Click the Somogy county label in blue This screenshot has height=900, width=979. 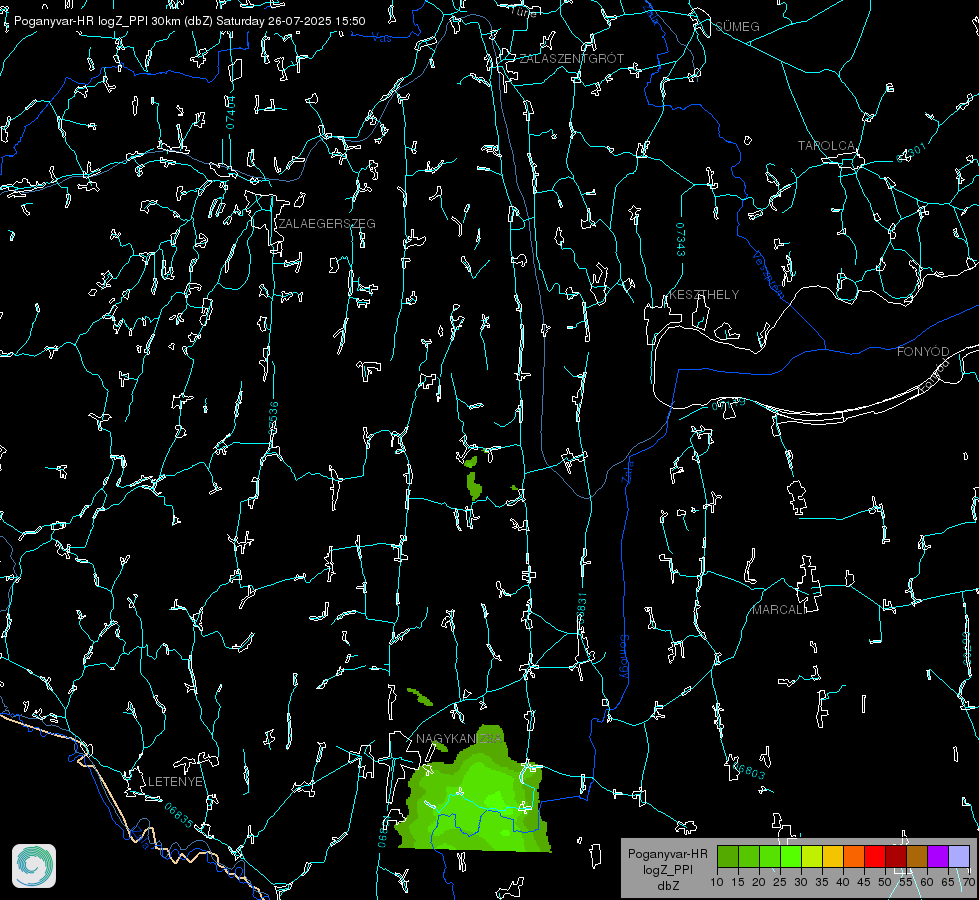click(624, 658)
